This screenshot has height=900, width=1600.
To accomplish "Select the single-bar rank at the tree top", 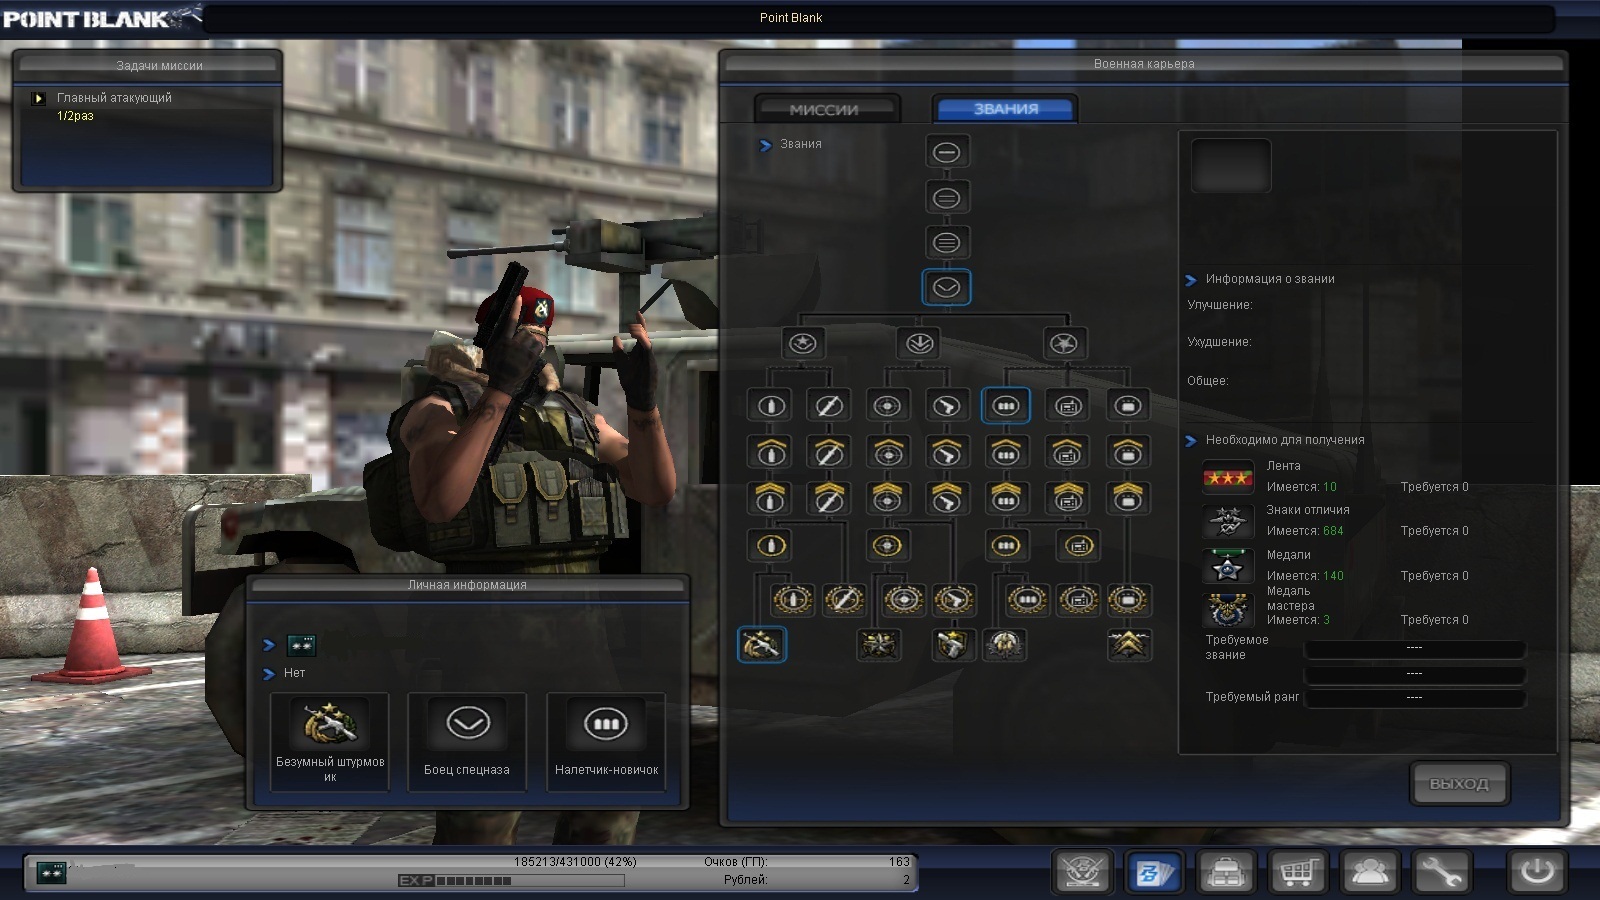I will [x=946, y=152].
